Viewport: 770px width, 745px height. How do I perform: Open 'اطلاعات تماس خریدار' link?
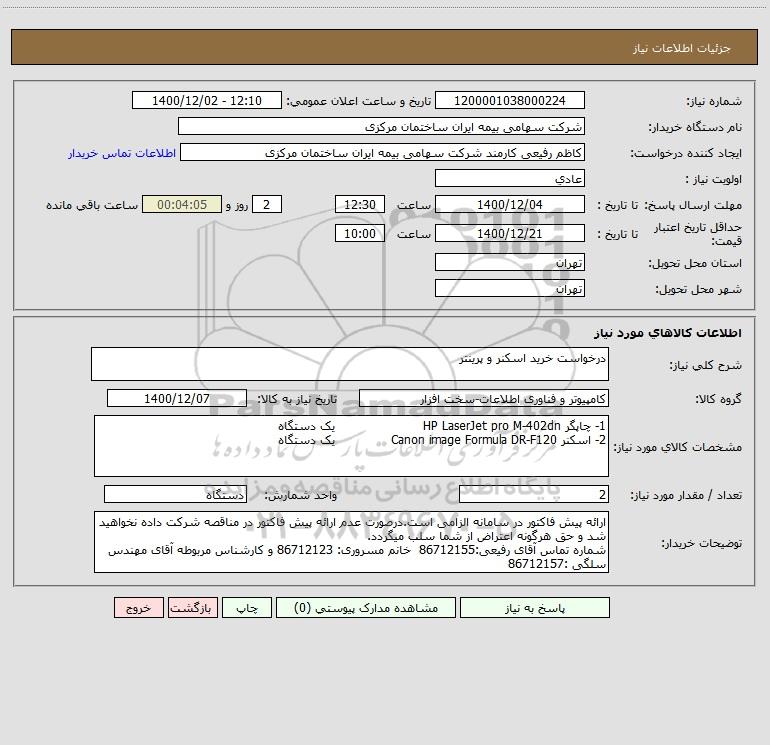click(122, 153)
